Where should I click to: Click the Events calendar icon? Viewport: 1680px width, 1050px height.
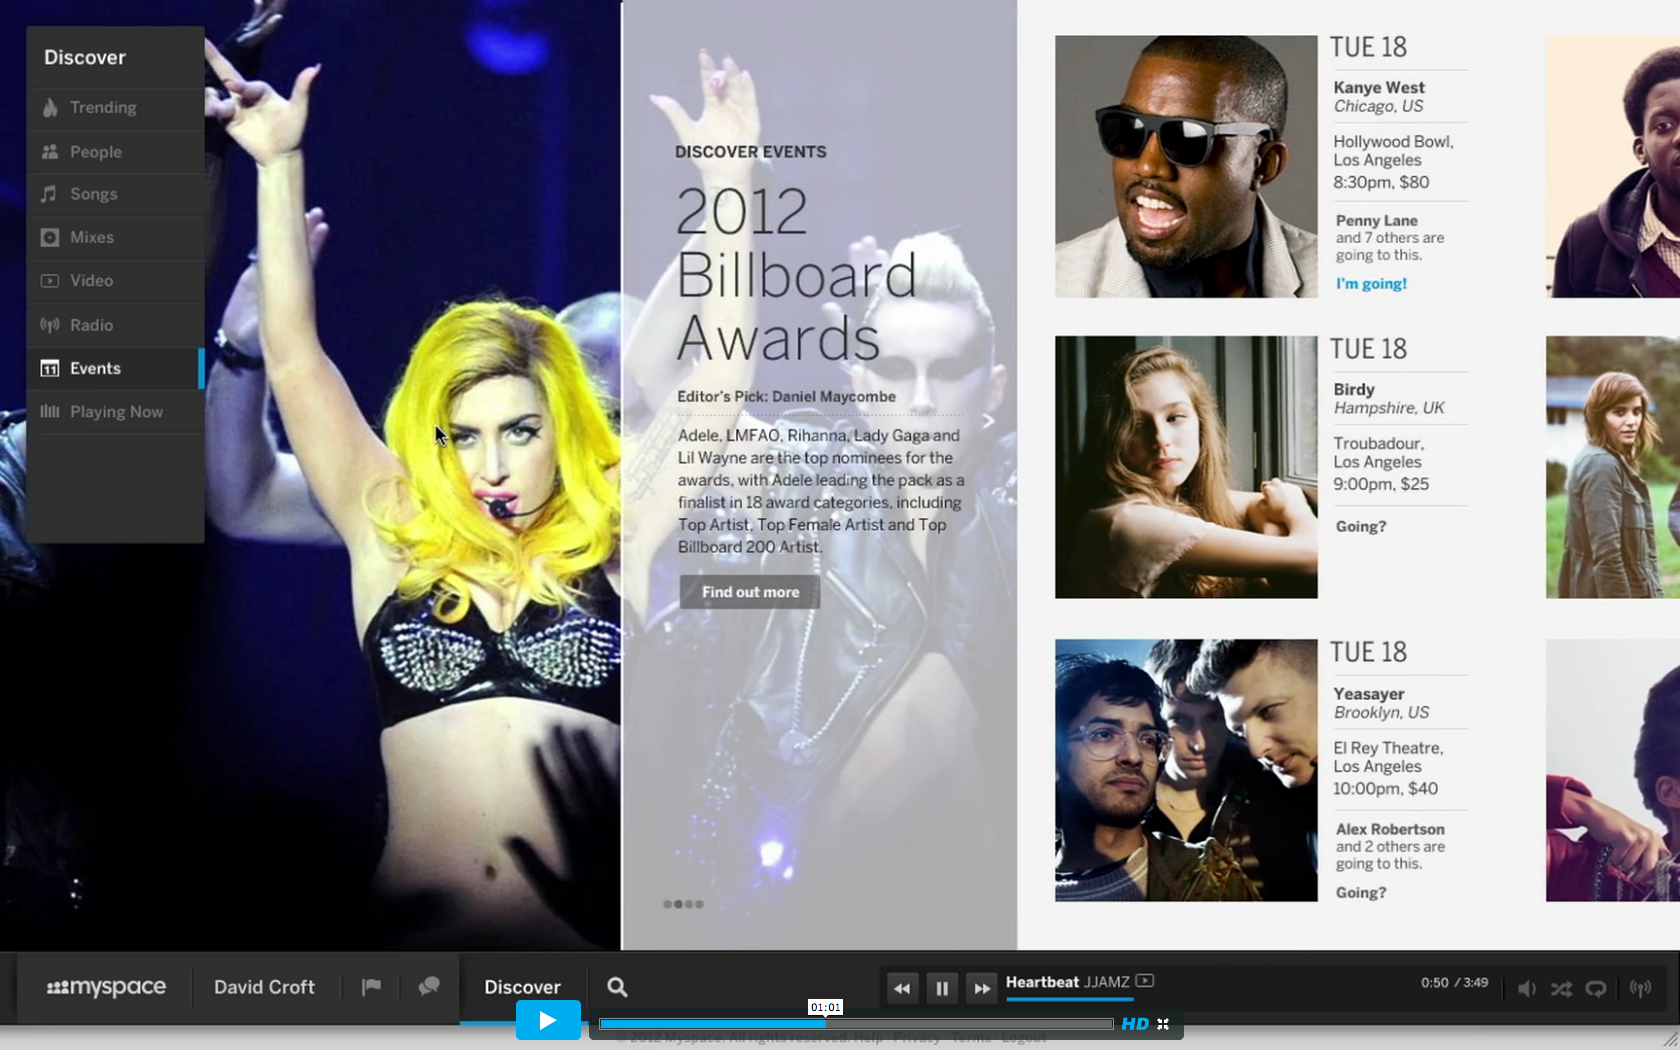click(x=49, y=368)
